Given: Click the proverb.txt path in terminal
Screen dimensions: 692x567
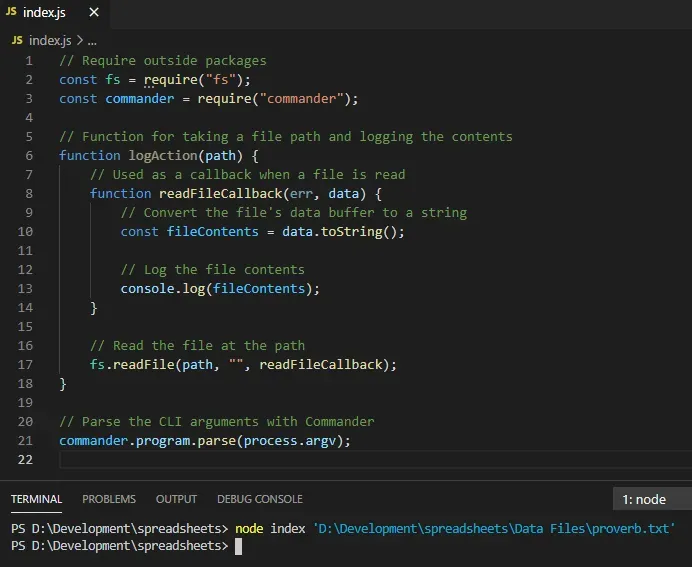Looking at the screenshot, I should [x=494, y=527].
